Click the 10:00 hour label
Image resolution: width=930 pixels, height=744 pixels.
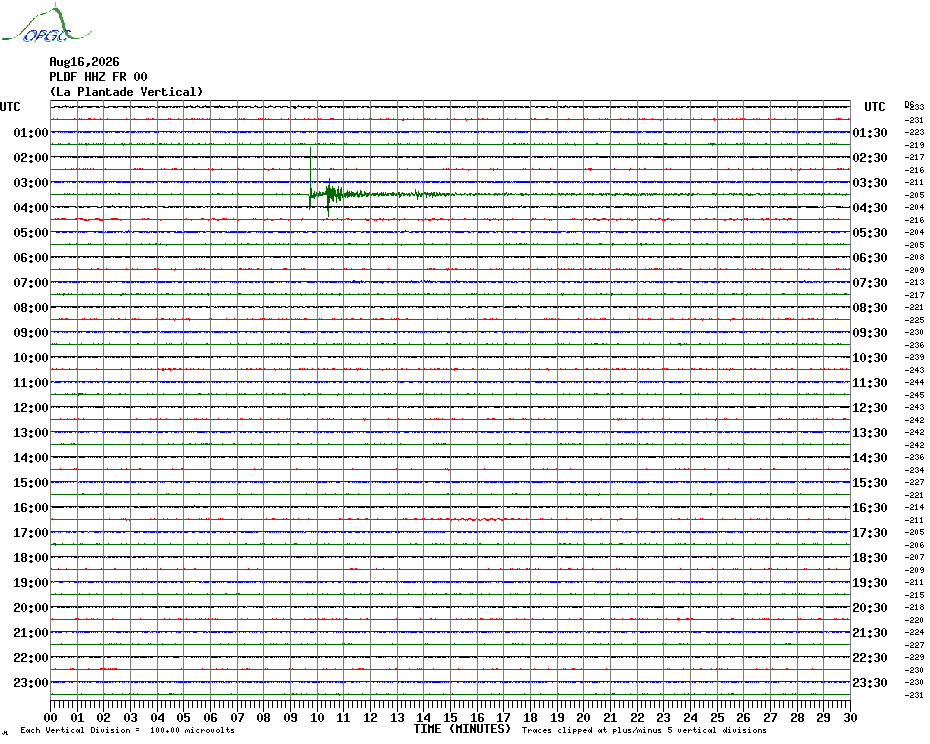click(31, 357)
